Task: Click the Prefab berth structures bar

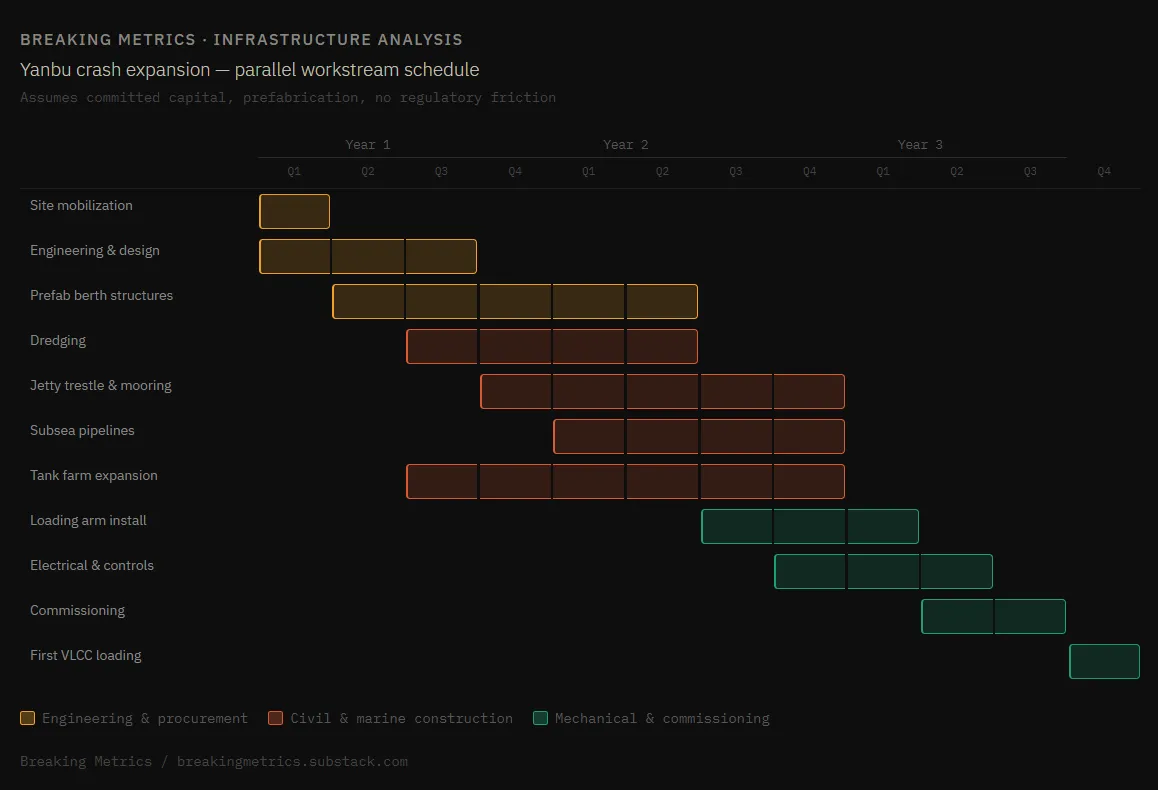Action: click(515, 301)
